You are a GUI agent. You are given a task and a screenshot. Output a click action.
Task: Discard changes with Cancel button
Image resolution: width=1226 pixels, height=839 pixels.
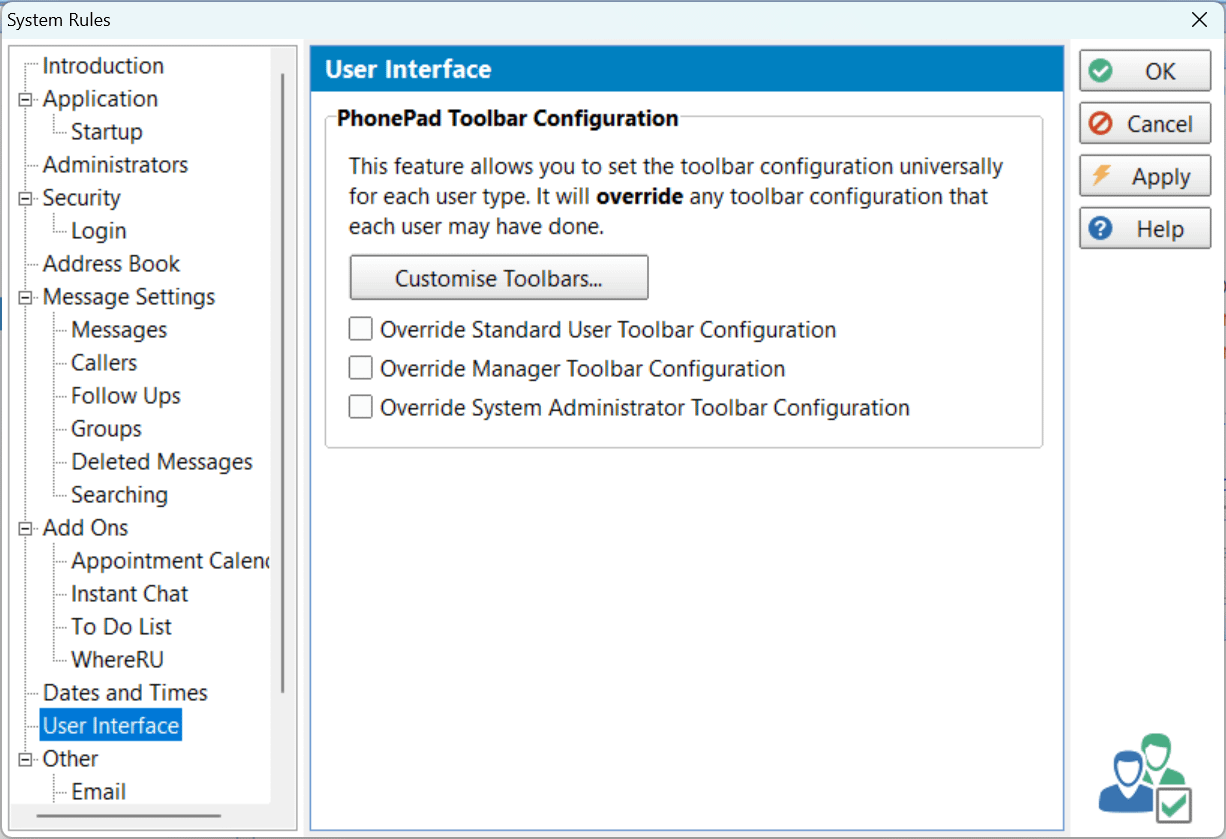pyautogui.click(x=1145, y=124)
